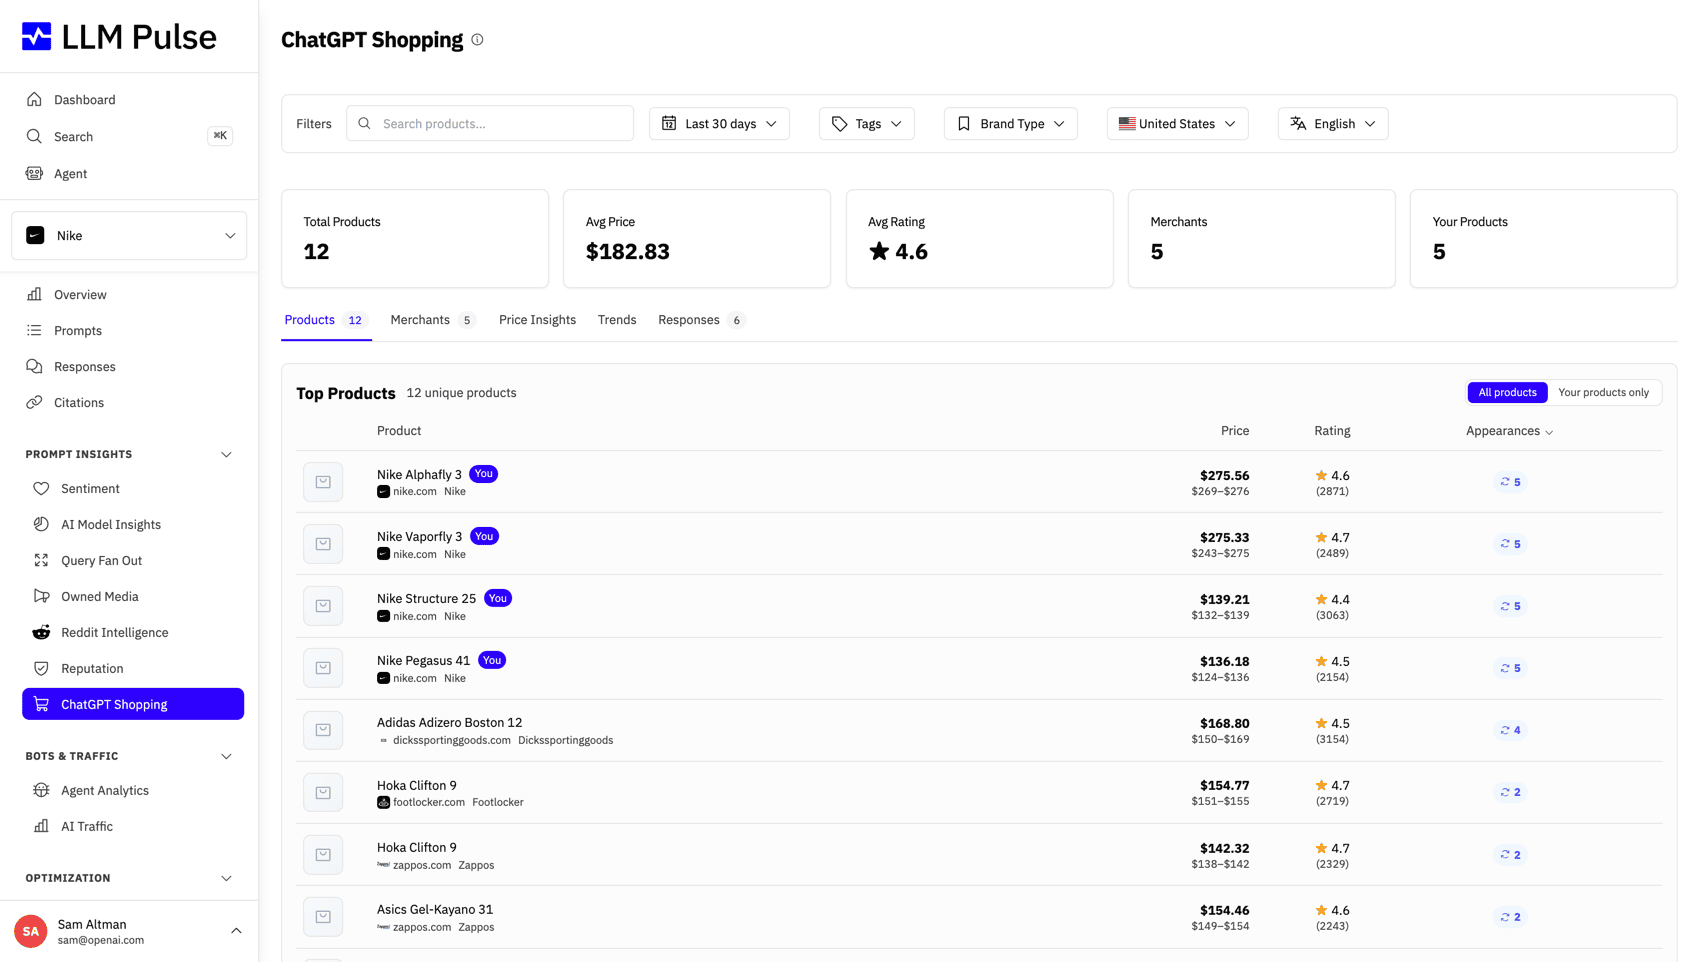
Task: Click the Search products input field
Action: (490, 124)
